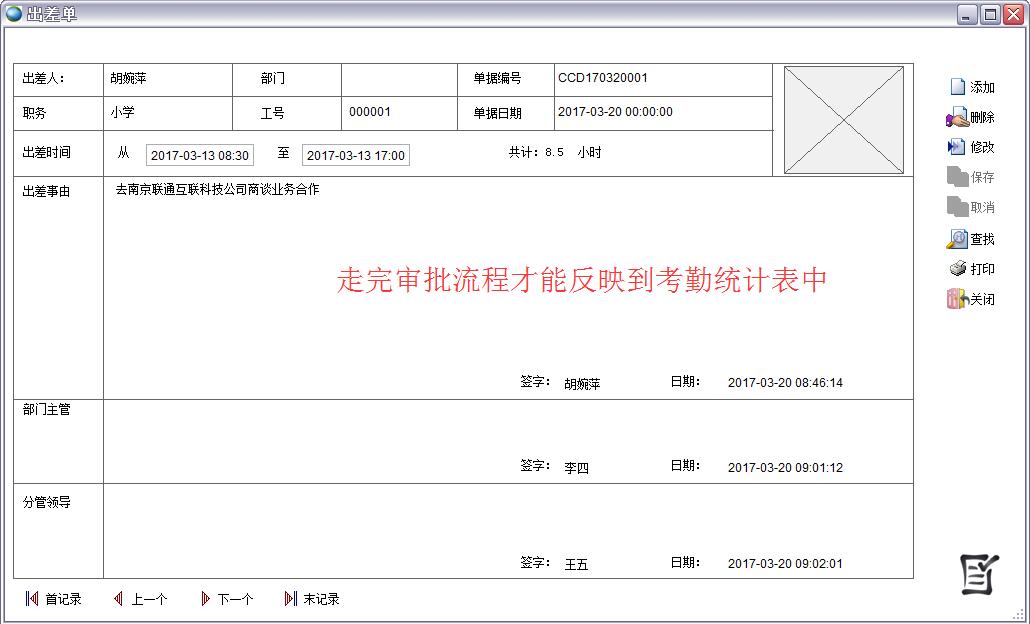
Task: Click the employee photo placeholder
Action: pos(844,120)
